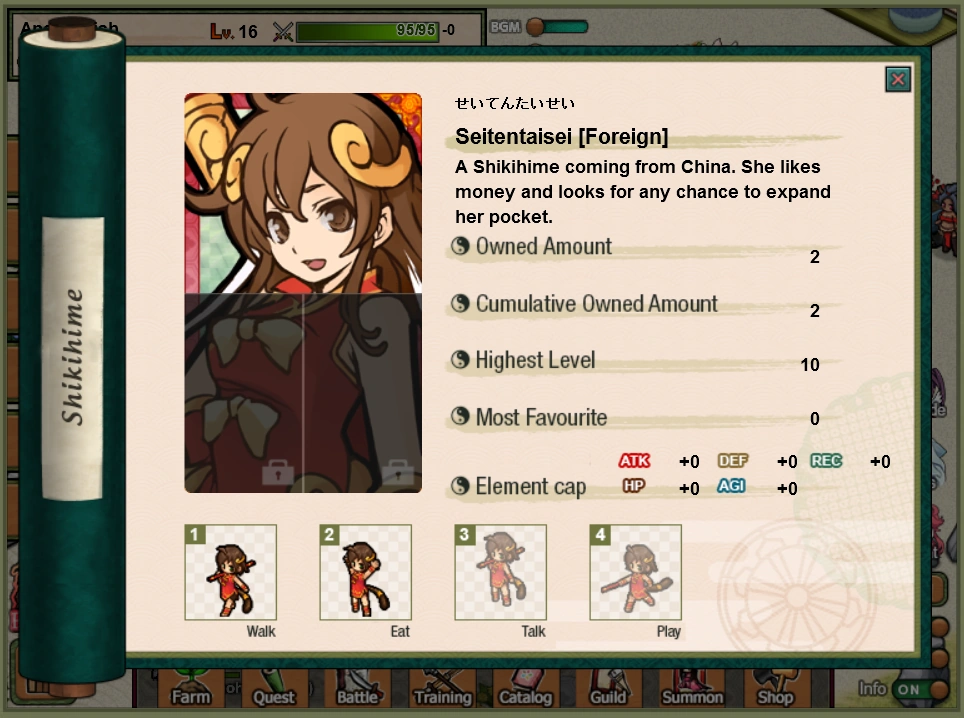The height and width of the screenshot is (718, 964).
Task: Close the Shikihime detail scroll window
Action: coord(898,79)
